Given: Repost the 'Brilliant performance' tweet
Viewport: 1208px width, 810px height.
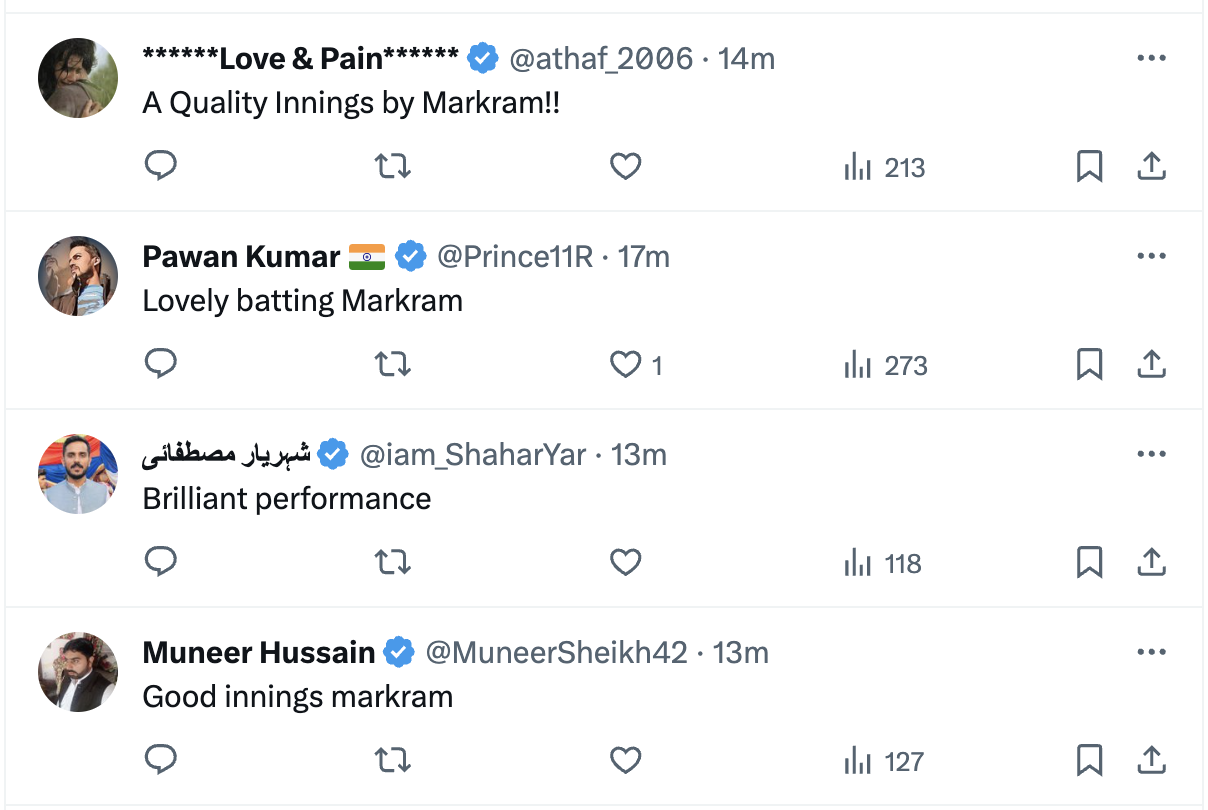Looking at the screenshot, I should [392, 562].
